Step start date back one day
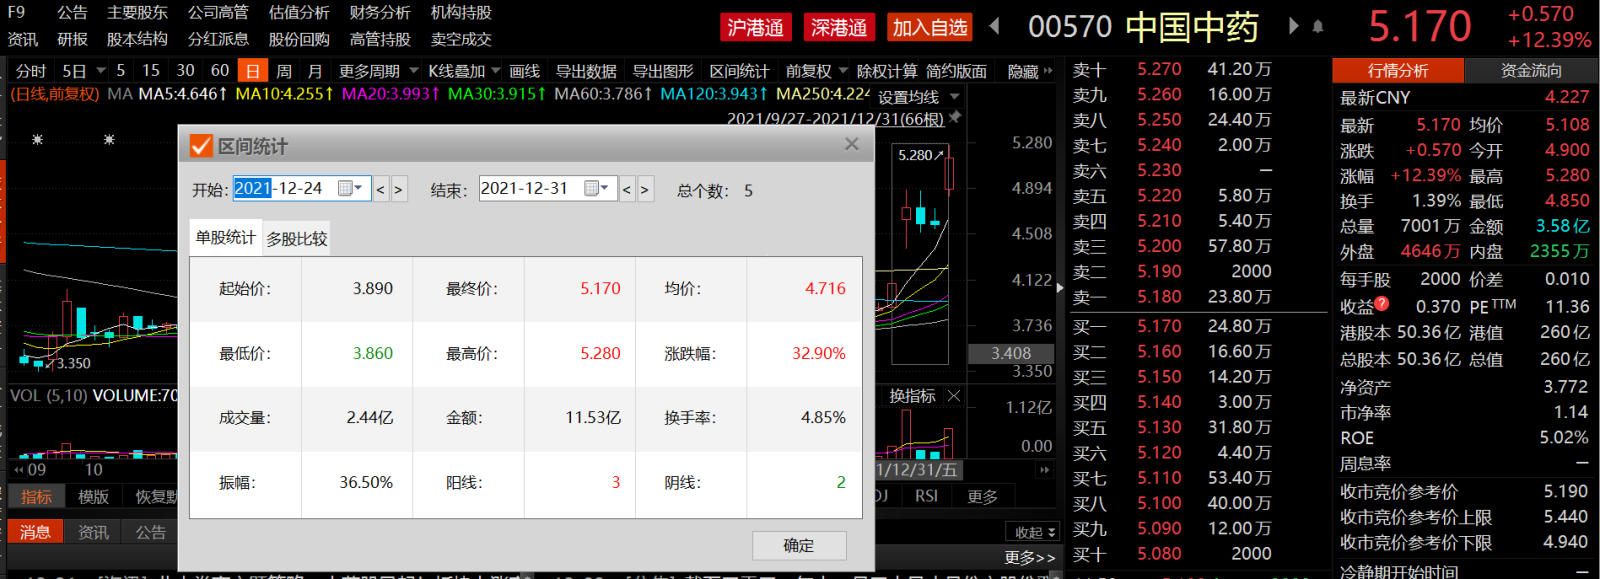This screenshot has width=1600, height=579. (x=381, y=189)
